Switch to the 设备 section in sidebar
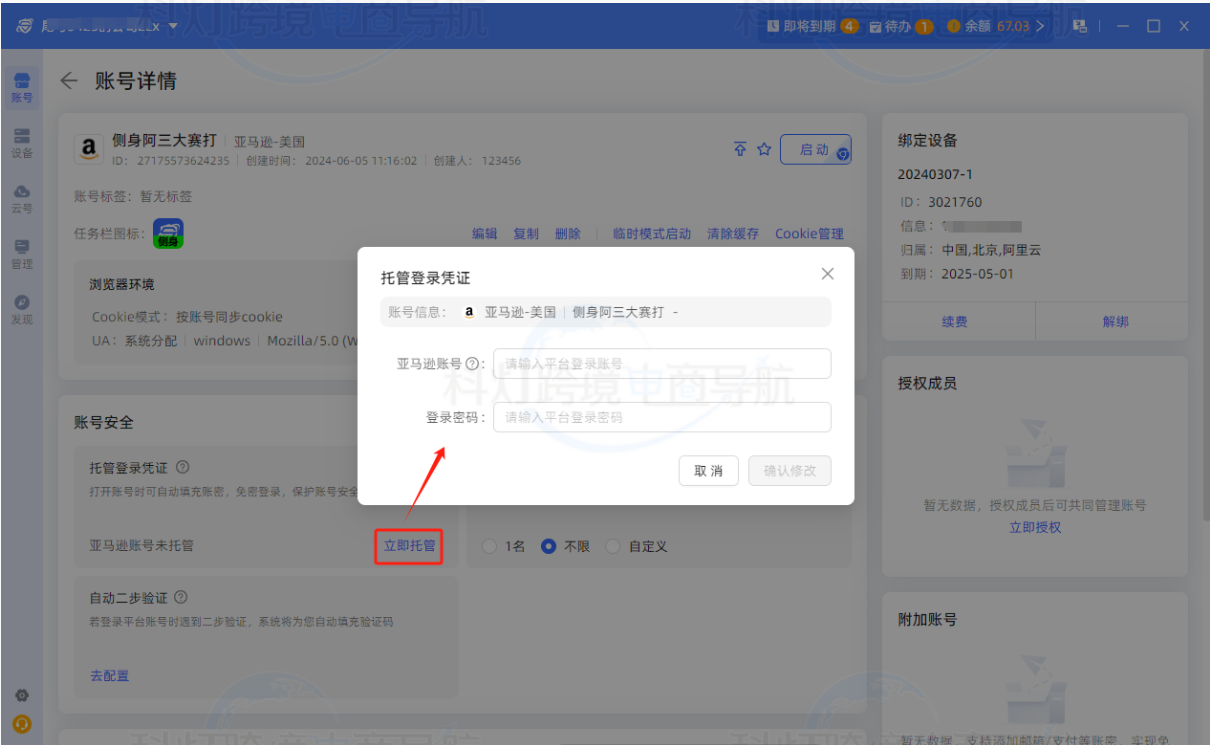This screenshot has width=1210, height=745. (22, 144)
